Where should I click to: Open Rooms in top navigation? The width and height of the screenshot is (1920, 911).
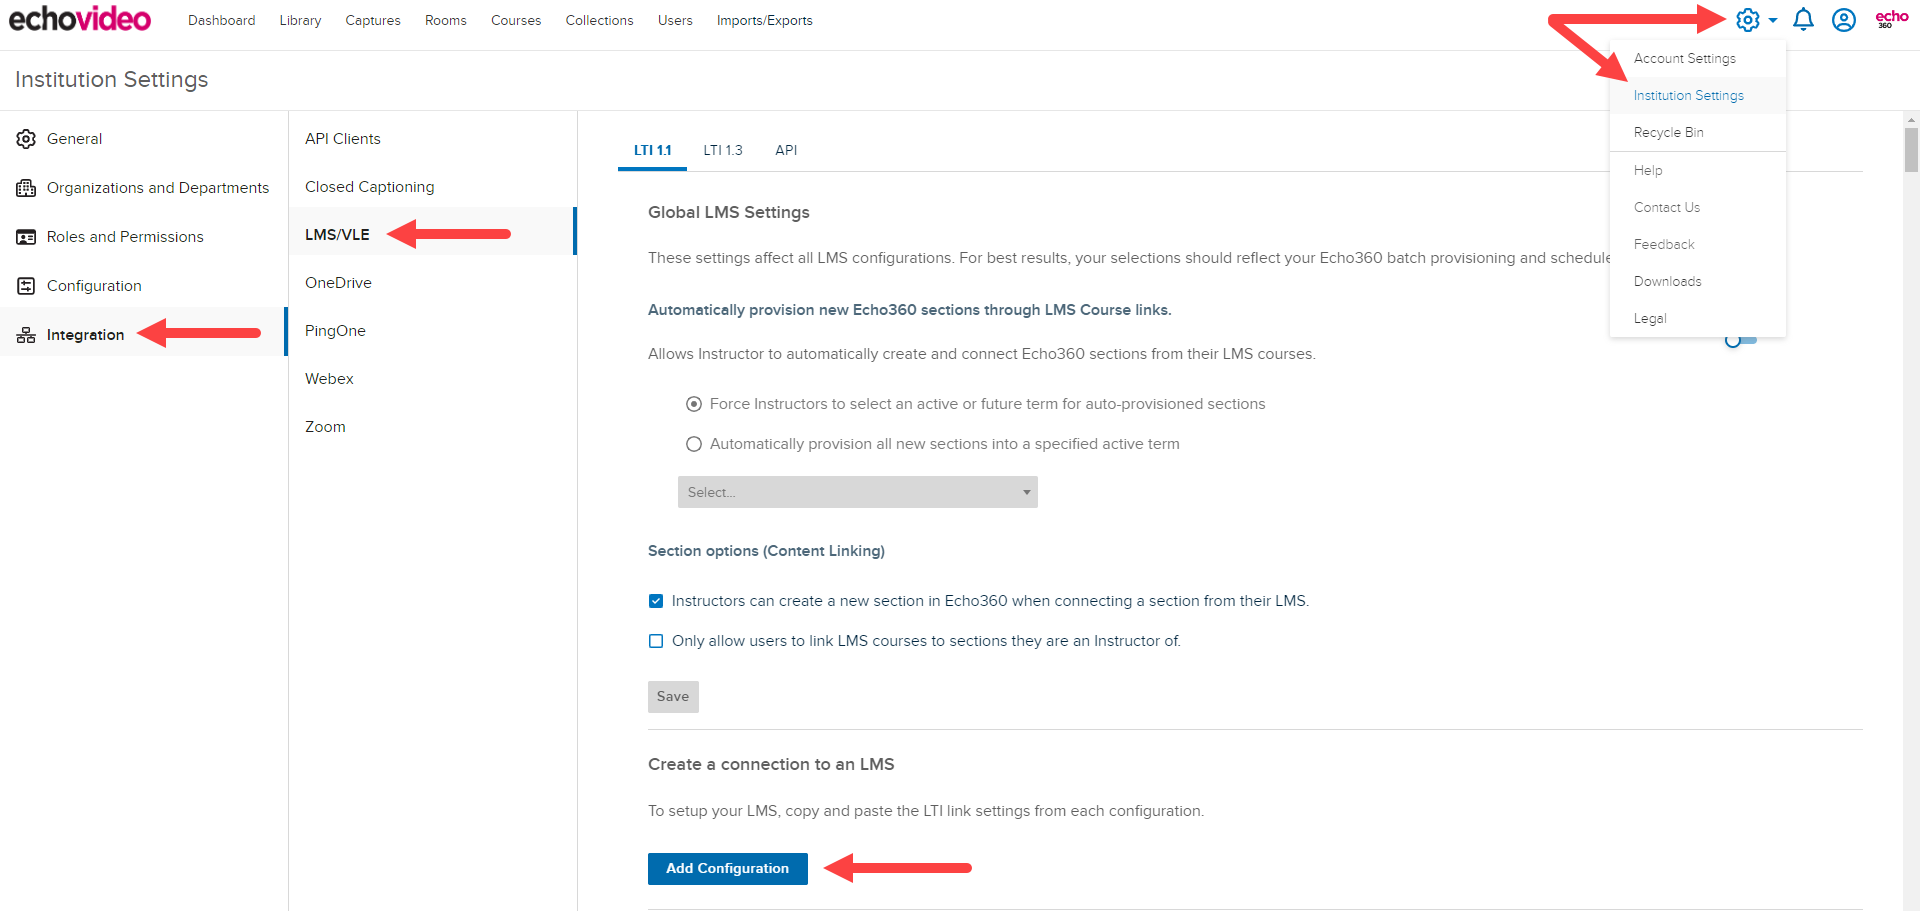(446, 20)
